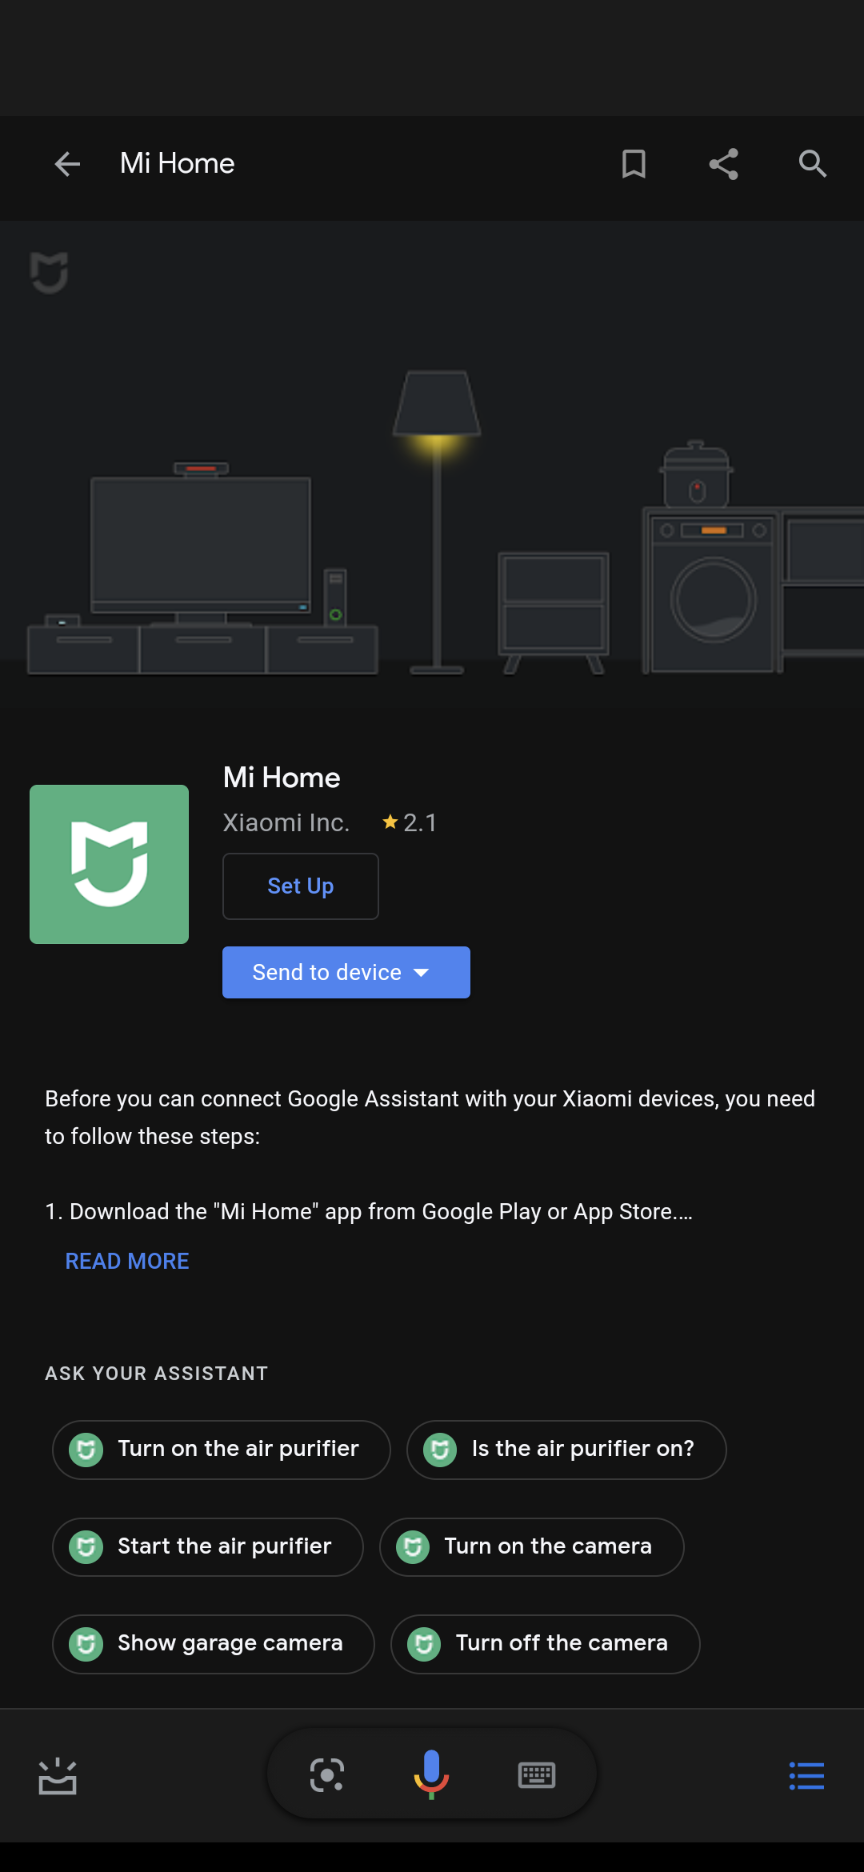Screen dimensions: 864x1872
Task: Click the Set Up button
Action: (x=300, y=886)
